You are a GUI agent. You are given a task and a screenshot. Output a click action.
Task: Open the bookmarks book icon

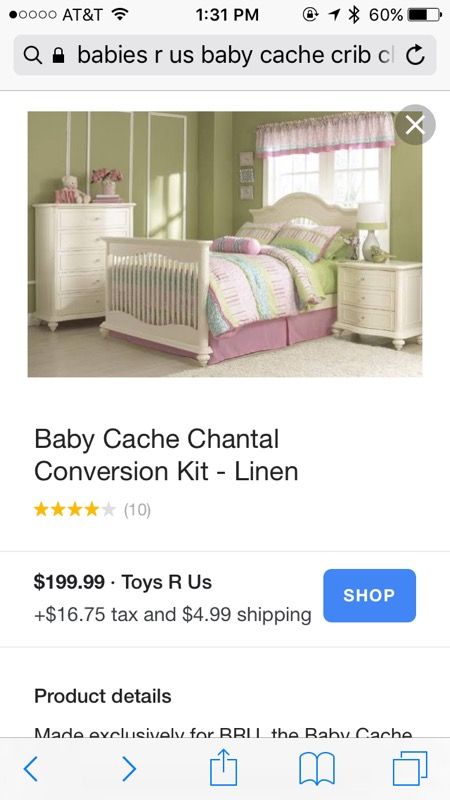coord(317,769)
